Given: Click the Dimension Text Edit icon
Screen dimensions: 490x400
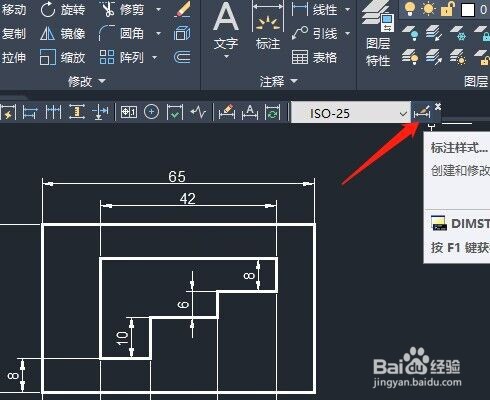Looking at the screenshot, I should [x=250, y=112].
